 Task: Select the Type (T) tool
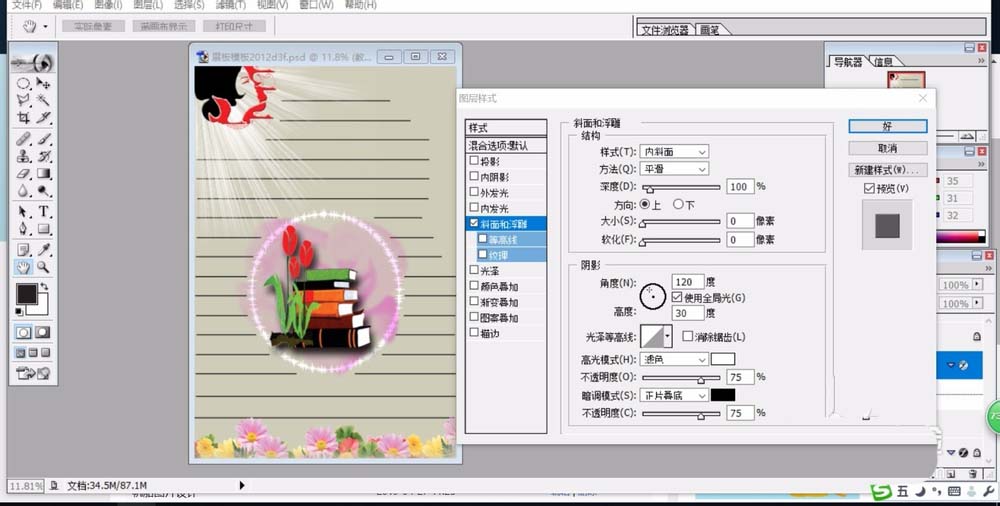(44, 212)
